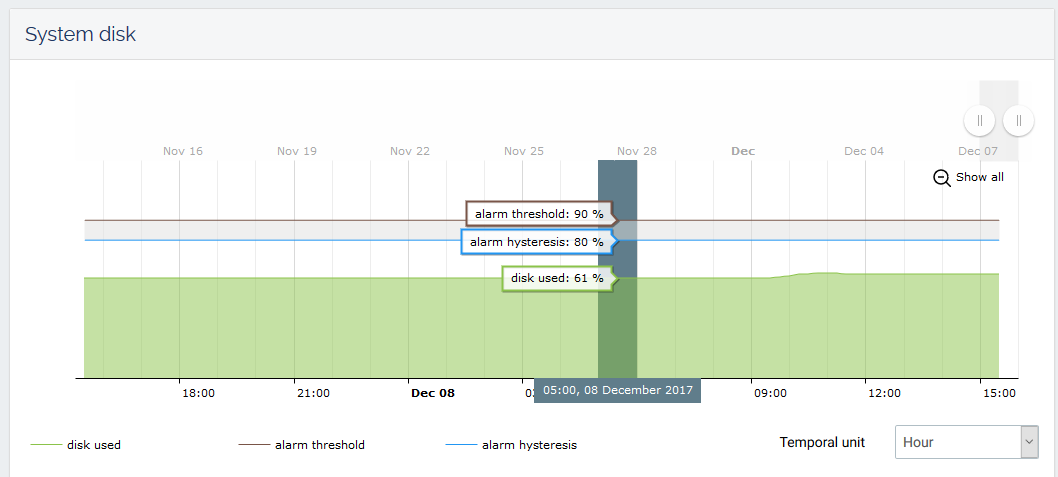Screen dimensions: 1058x477
Task: Click the System disk panel header
Action: pos(80,34)
